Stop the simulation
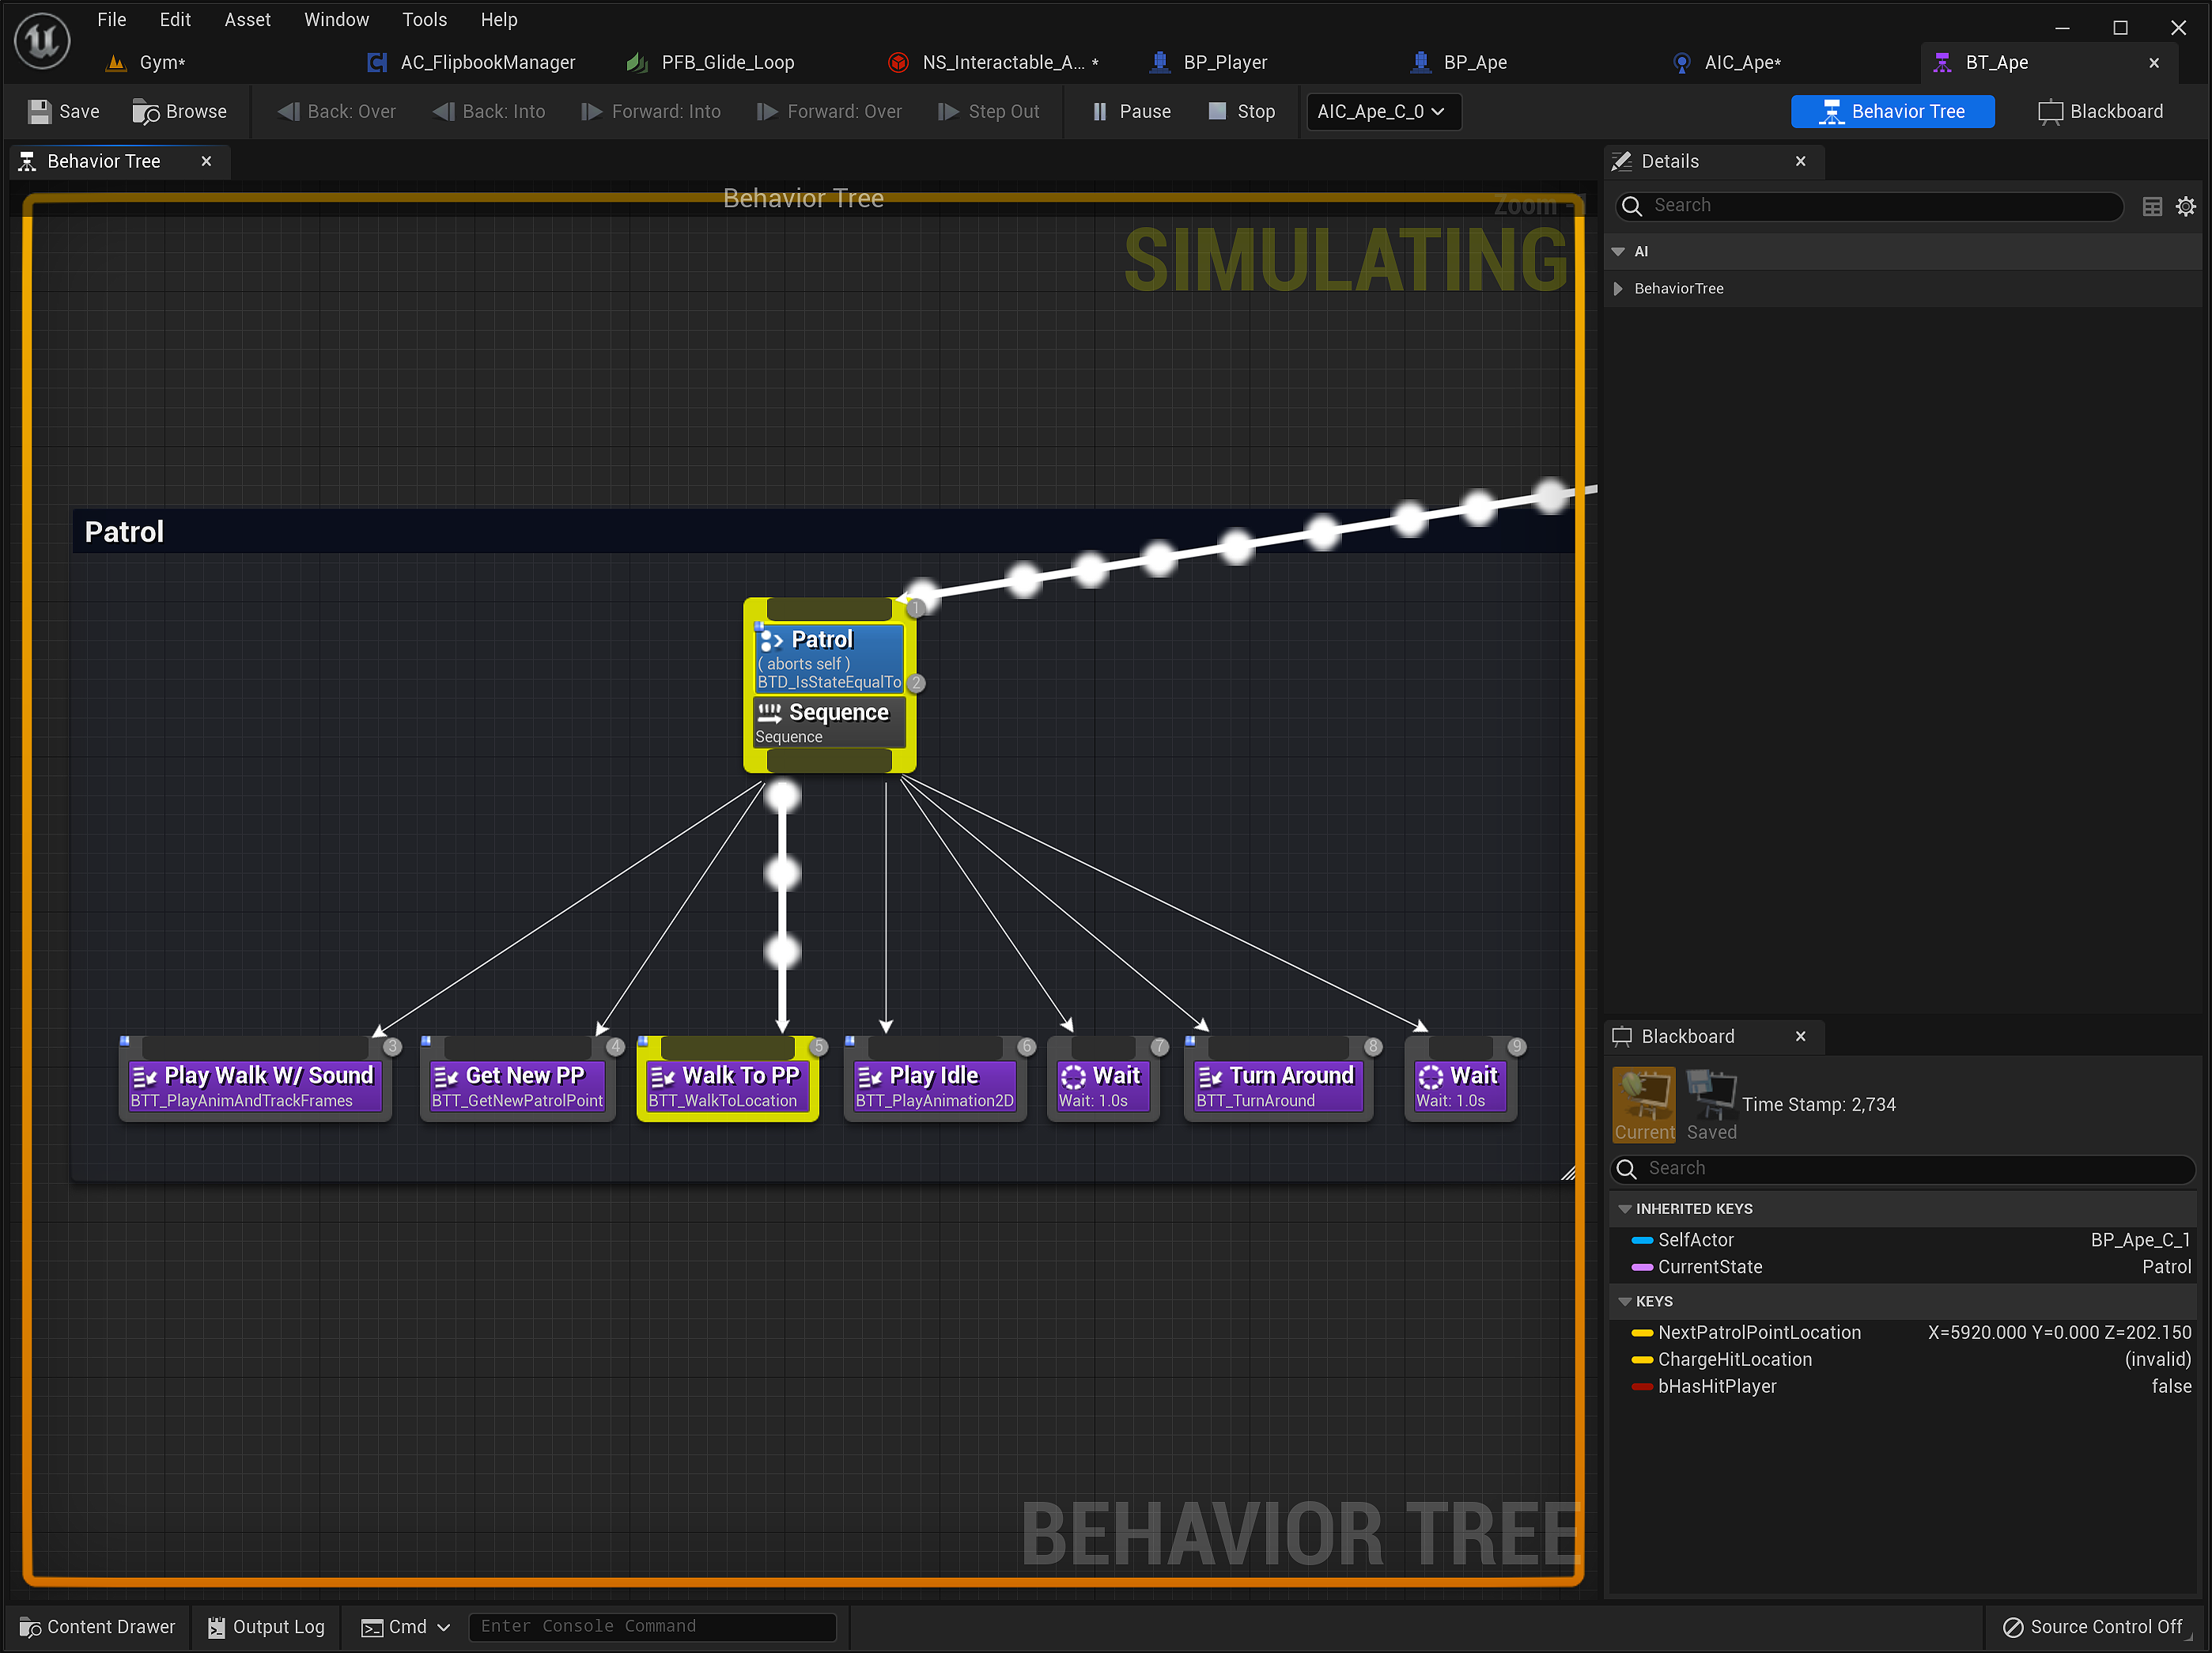Viewport: 2212px width, 1653px height. click(1241, 111)
